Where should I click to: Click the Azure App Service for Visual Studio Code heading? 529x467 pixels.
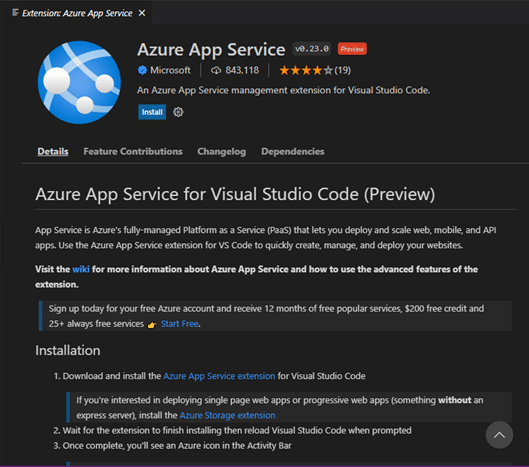click(x=235, y=194)
